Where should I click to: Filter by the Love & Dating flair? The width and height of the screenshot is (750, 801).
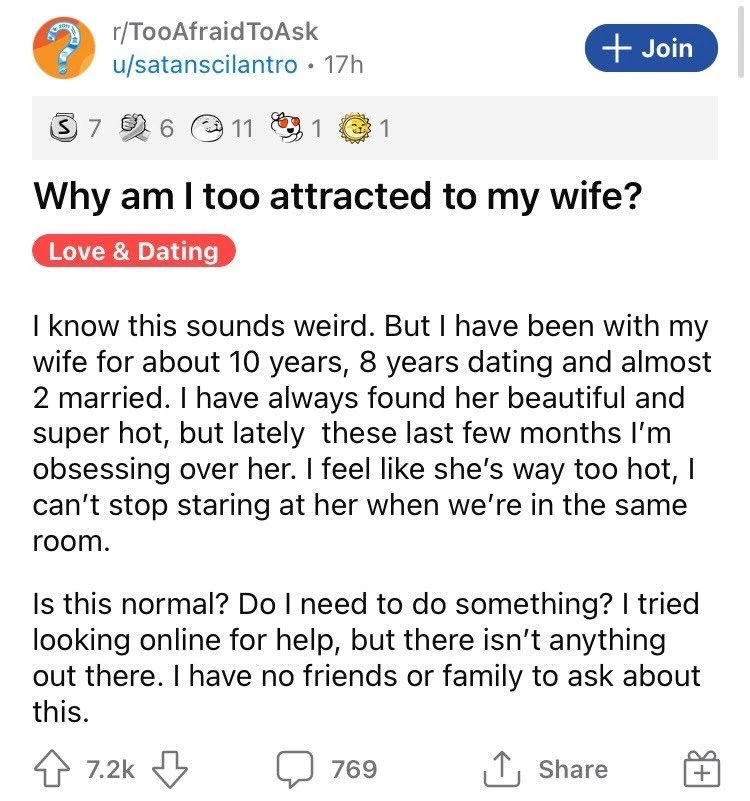pyautogui.click(x=134, y=250)
